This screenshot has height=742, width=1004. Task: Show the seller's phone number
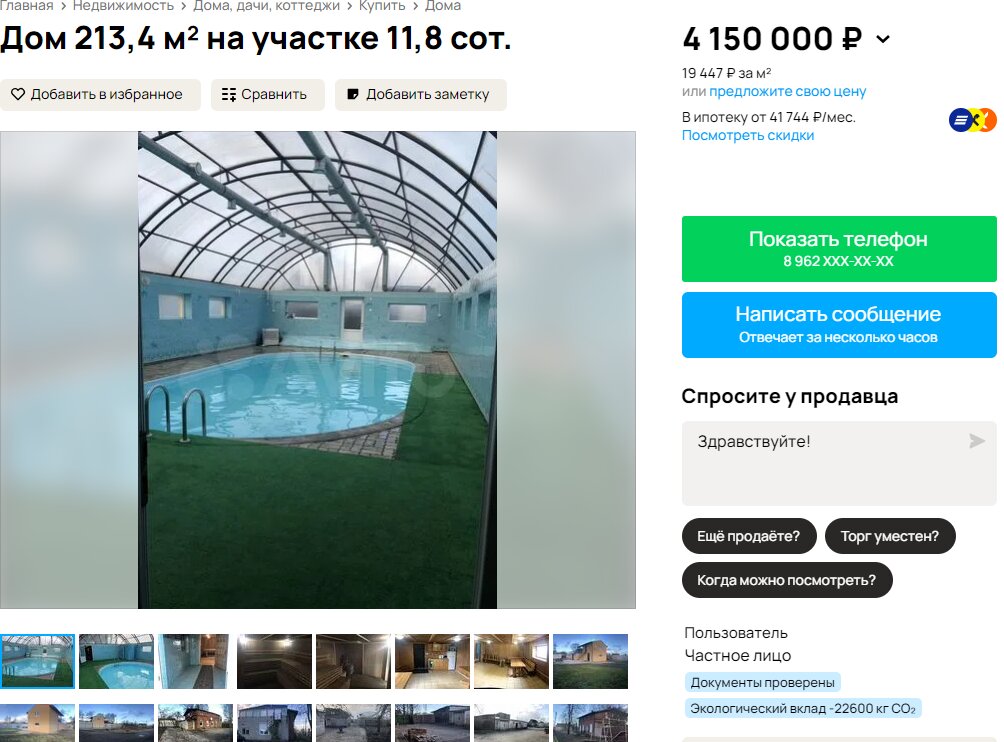point(839,248)
